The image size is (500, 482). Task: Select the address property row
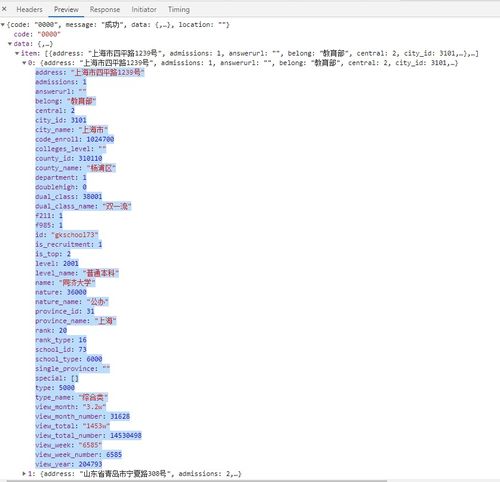coord(90,72)
